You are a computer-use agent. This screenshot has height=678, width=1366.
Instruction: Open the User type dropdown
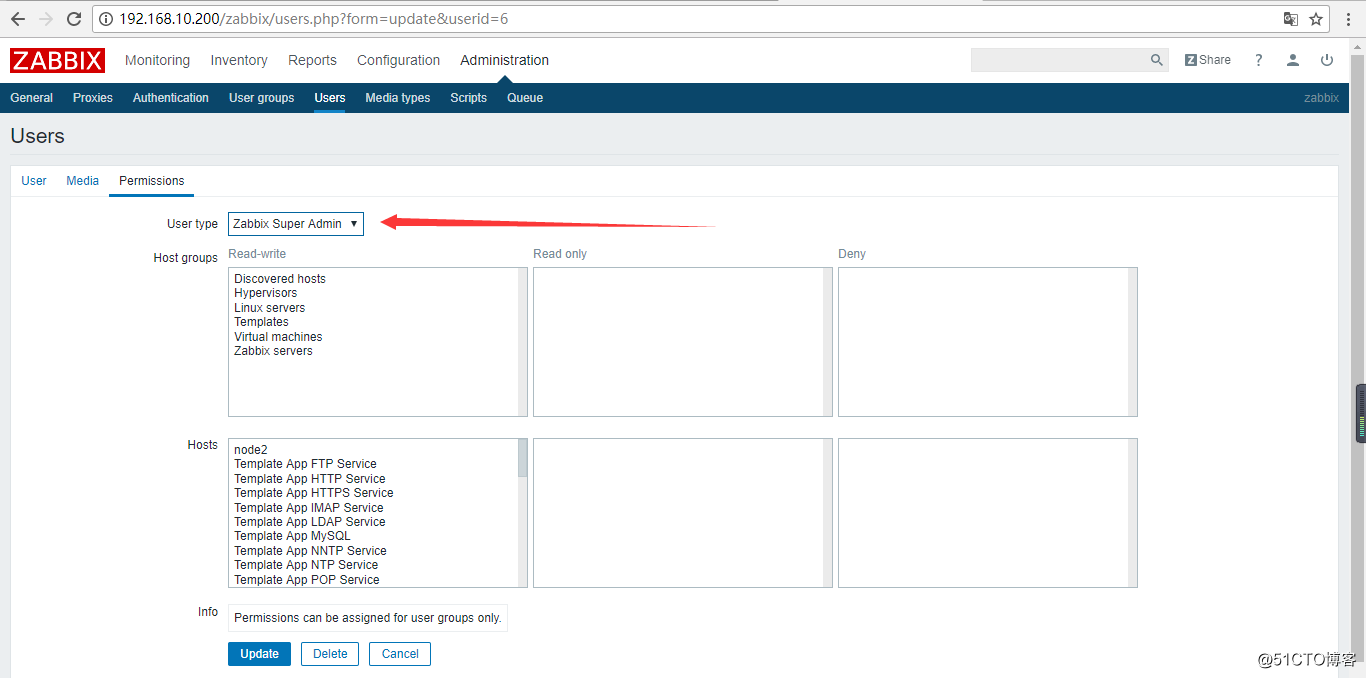click(x=296, y=224)
